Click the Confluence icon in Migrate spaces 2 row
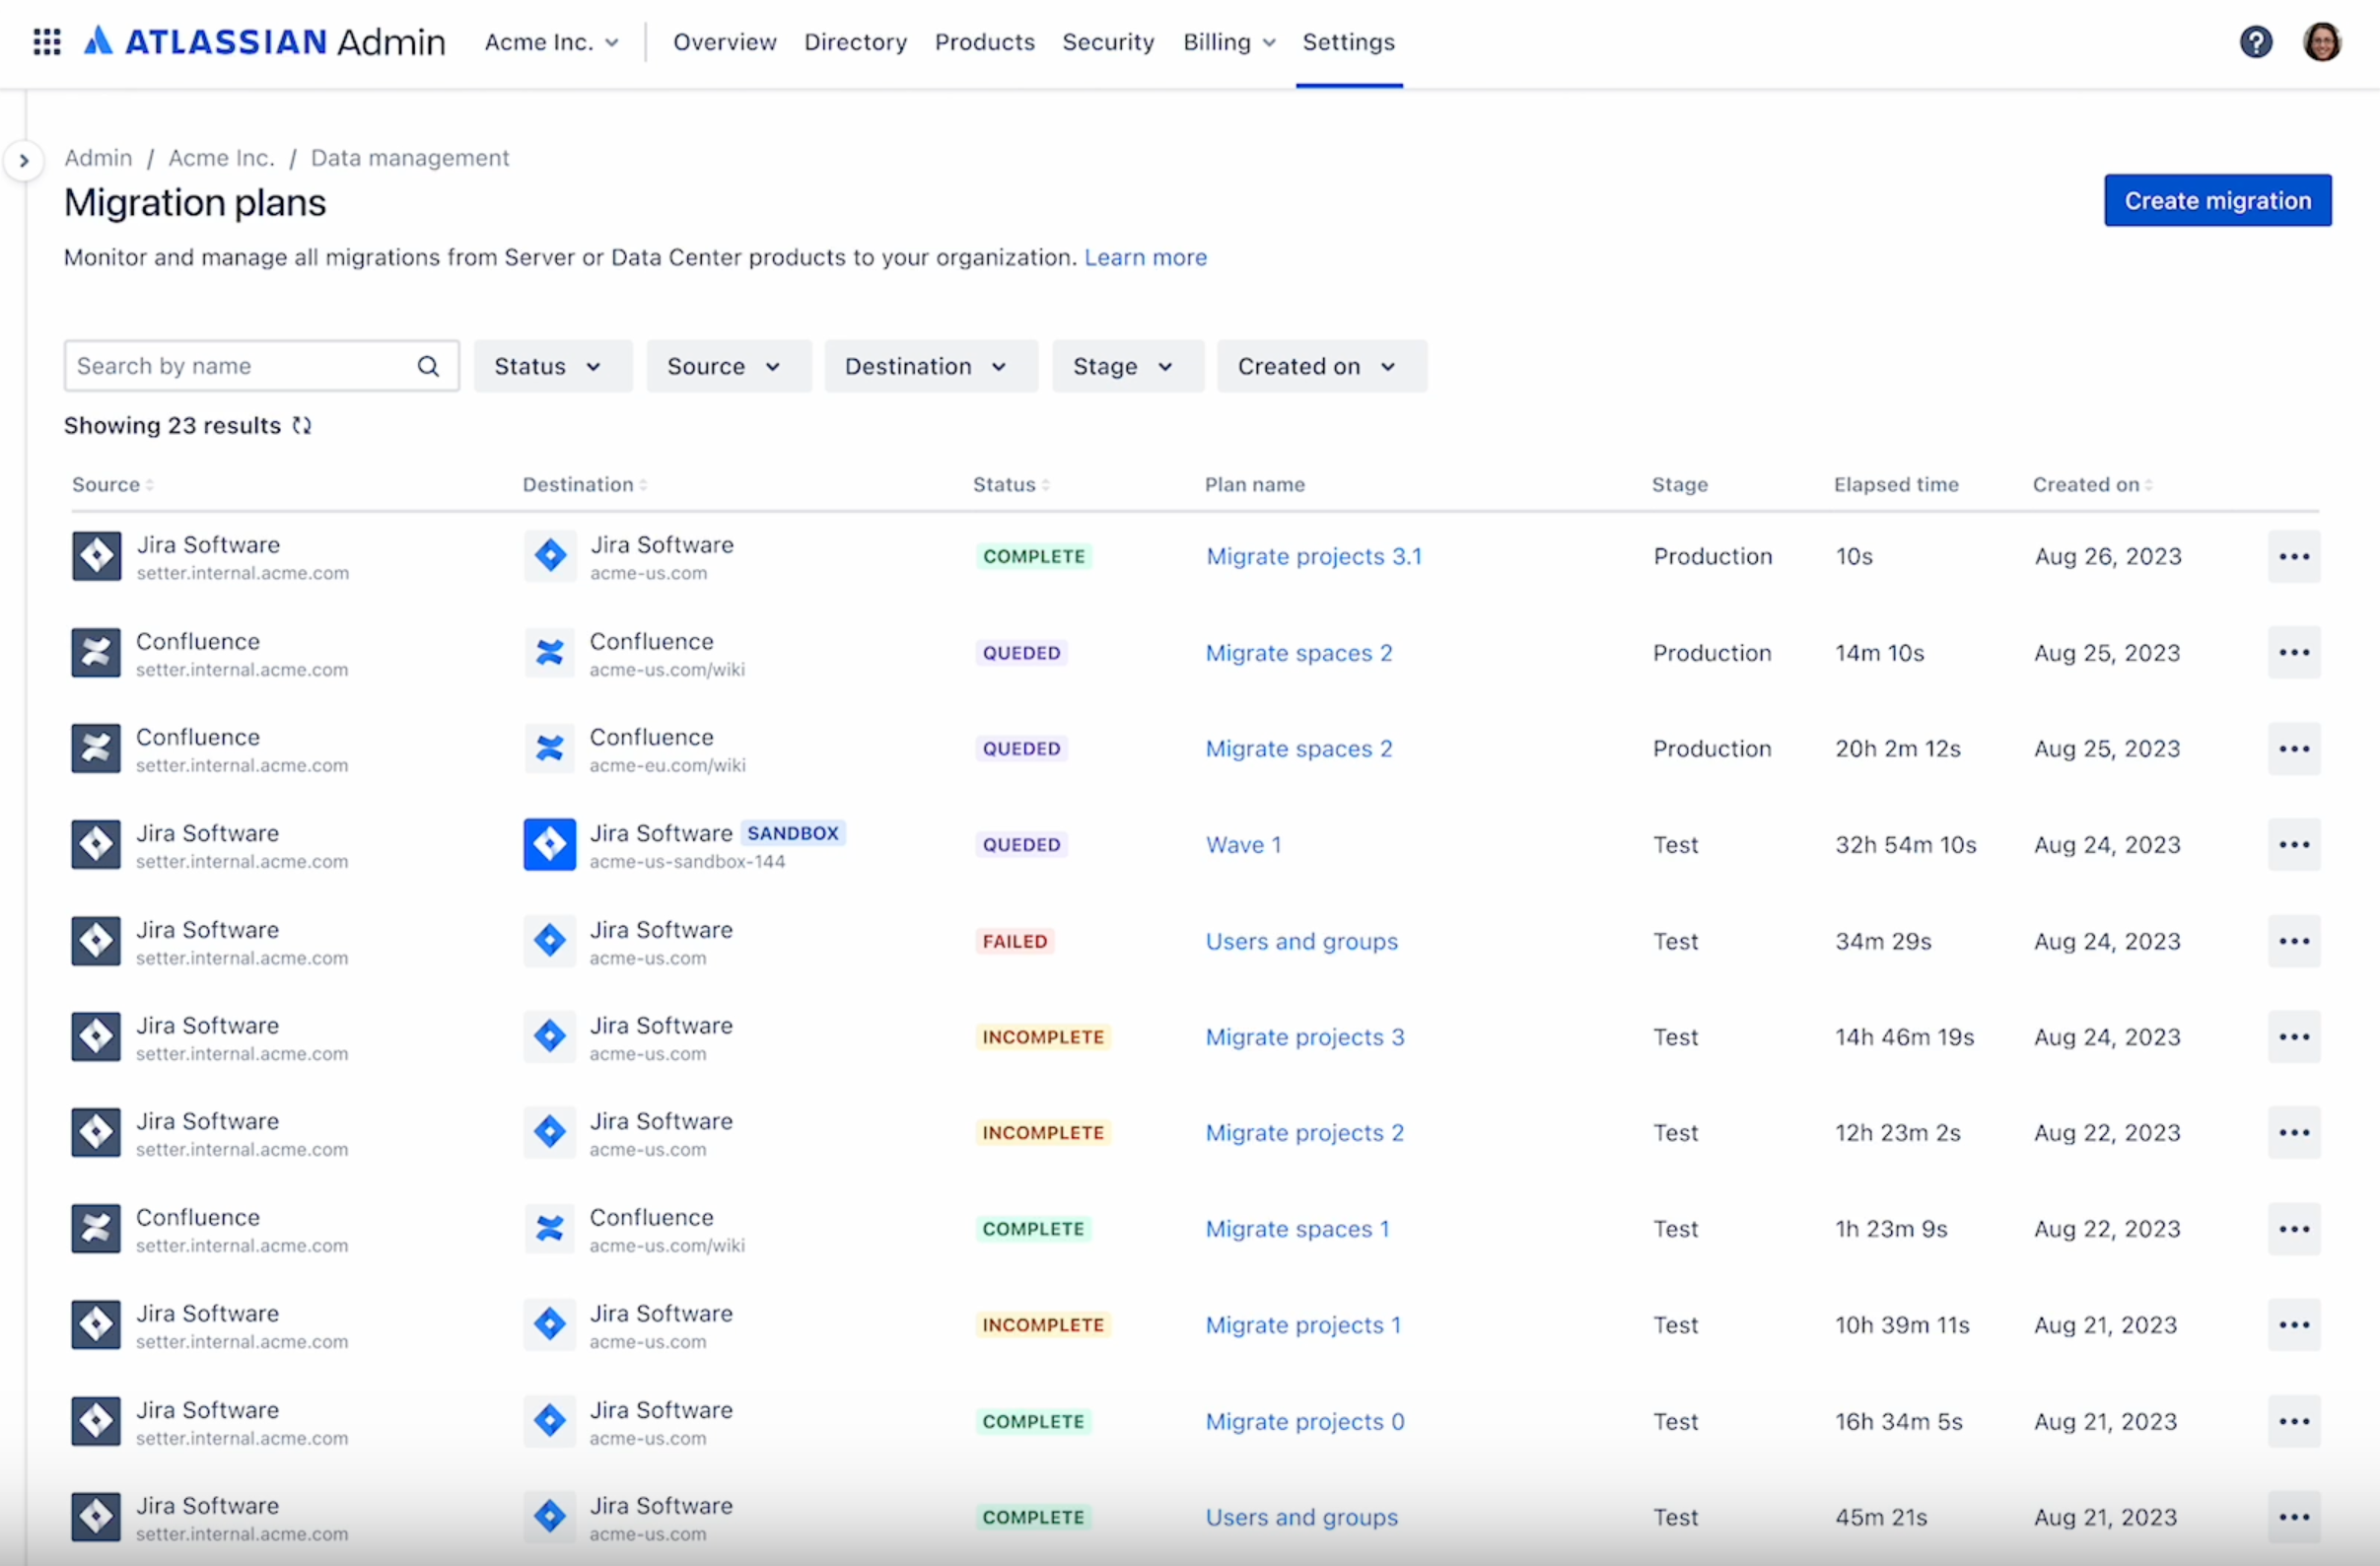The width and height of the screenshot is (2380, 1566). (96, 652)
